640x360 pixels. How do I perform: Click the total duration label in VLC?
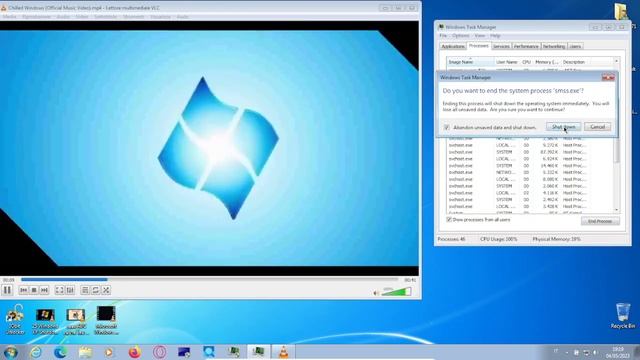(x=410, y=280)
